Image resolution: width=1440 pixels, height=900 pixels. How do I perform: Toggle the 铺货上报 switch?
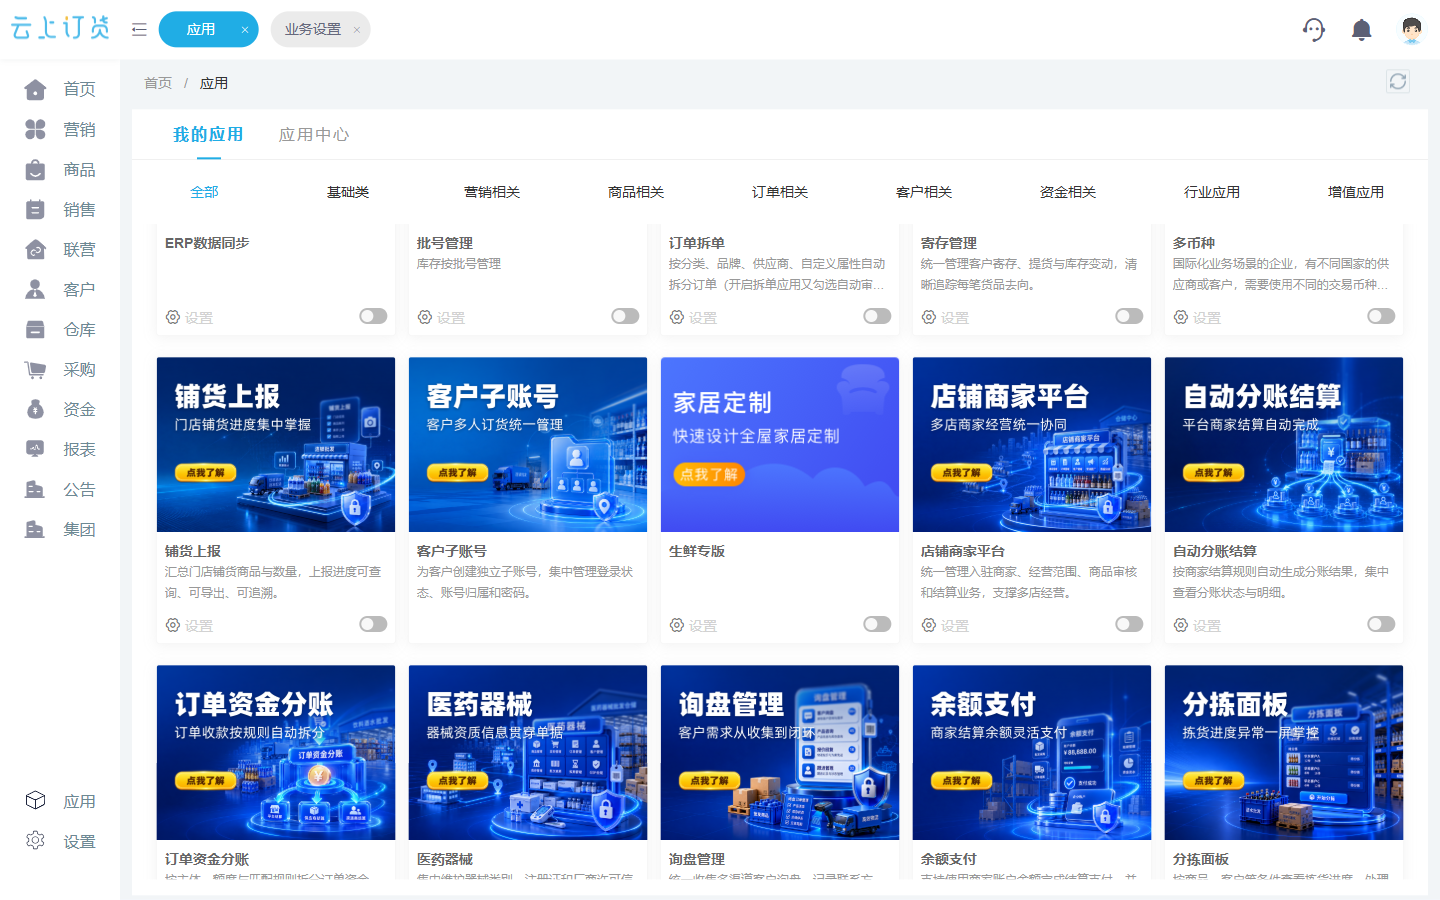point(373,624)
